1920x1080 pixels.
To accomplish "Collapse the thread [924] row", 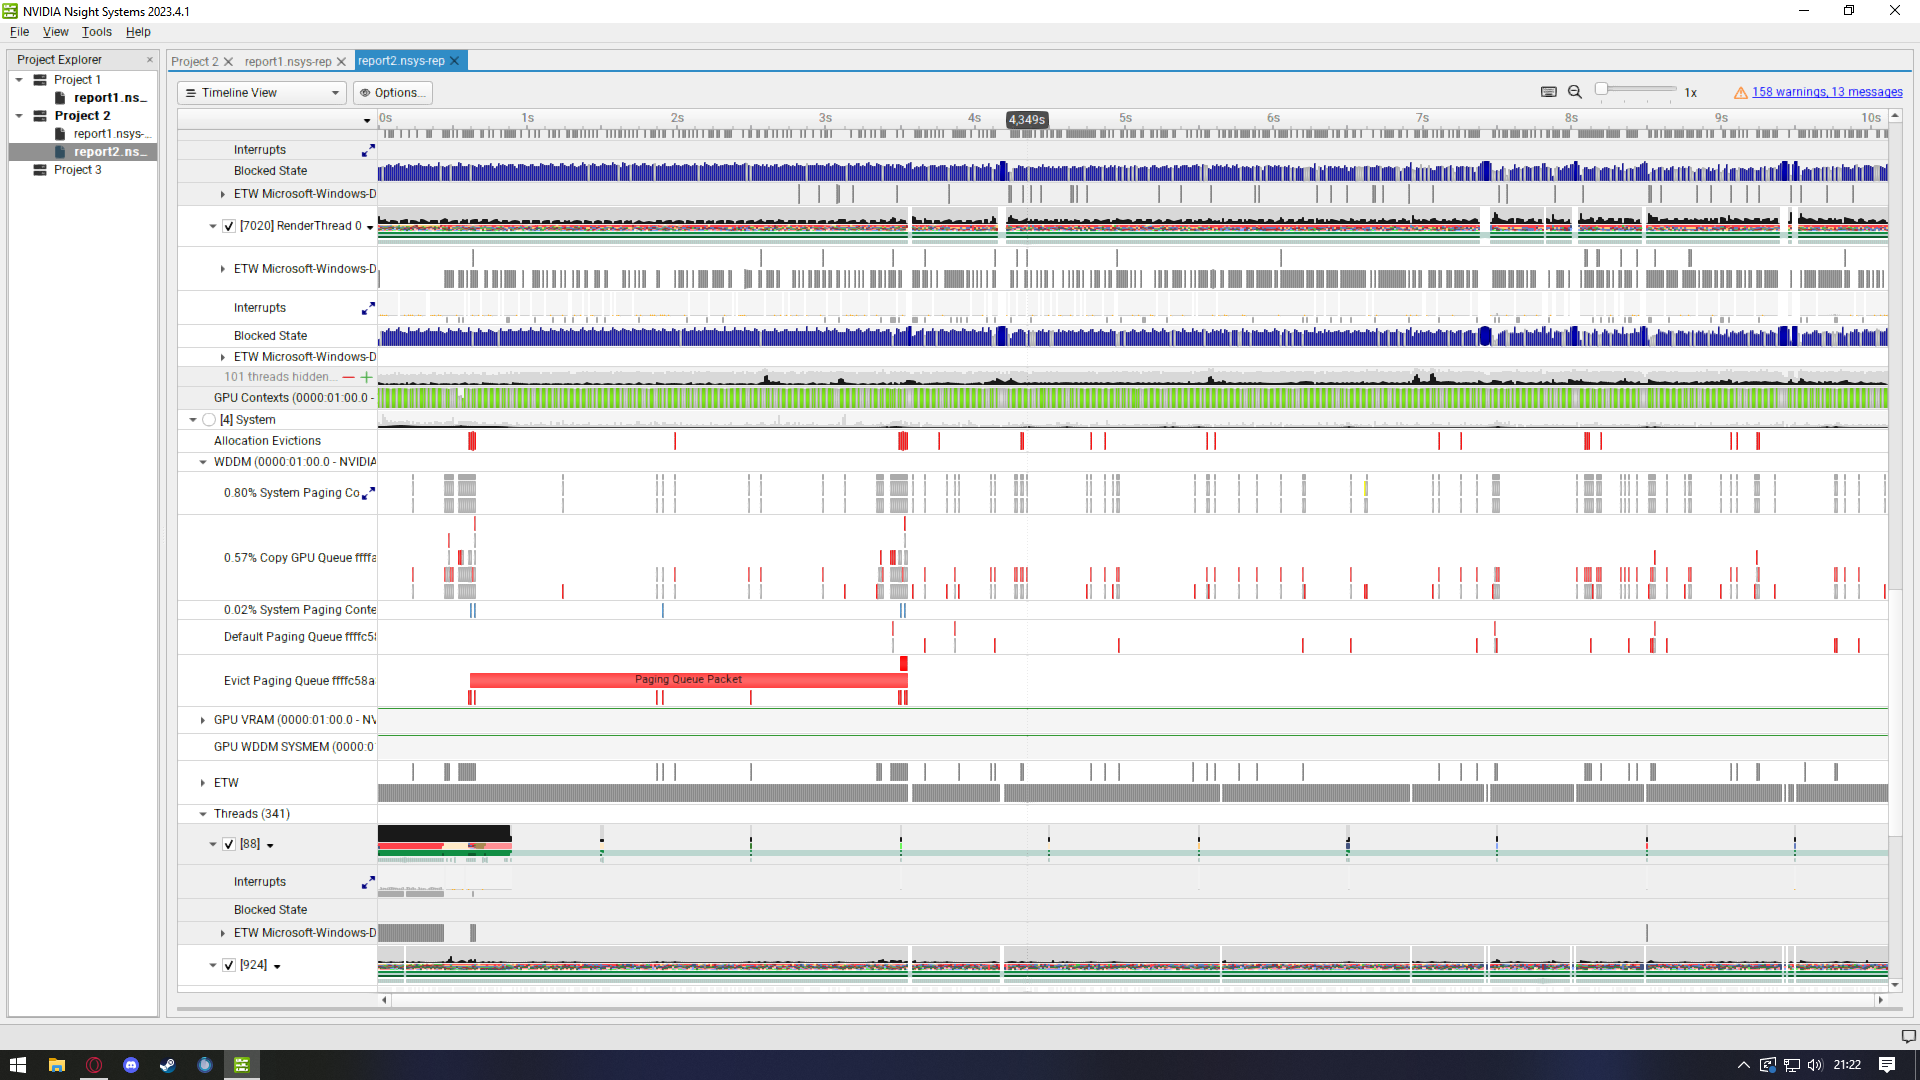I will 213,966.
